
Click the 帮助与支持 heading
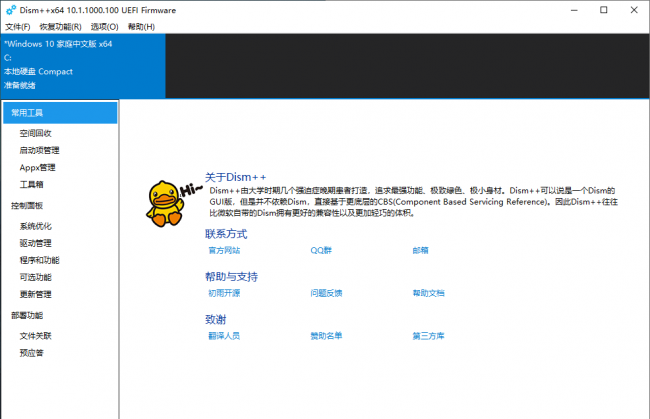231,276
